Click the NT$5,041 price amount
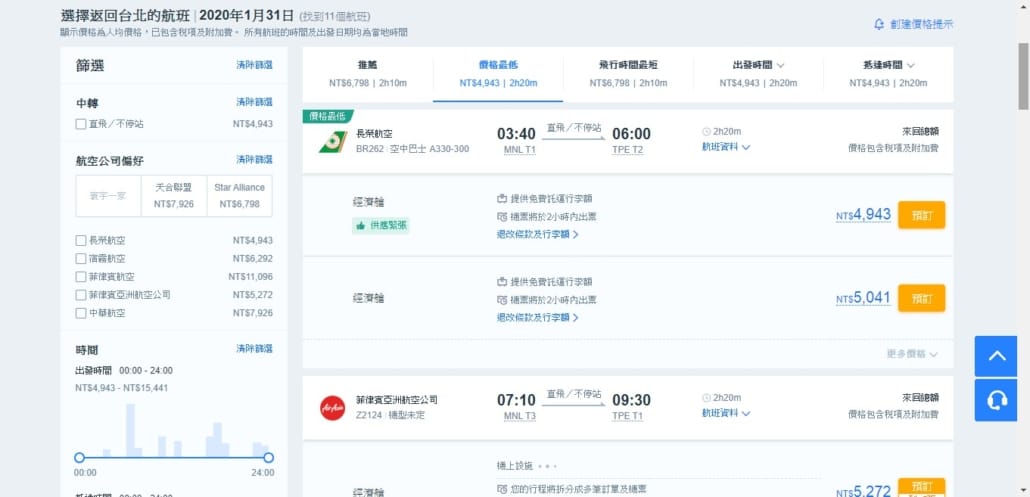 [x=864, y=298]
